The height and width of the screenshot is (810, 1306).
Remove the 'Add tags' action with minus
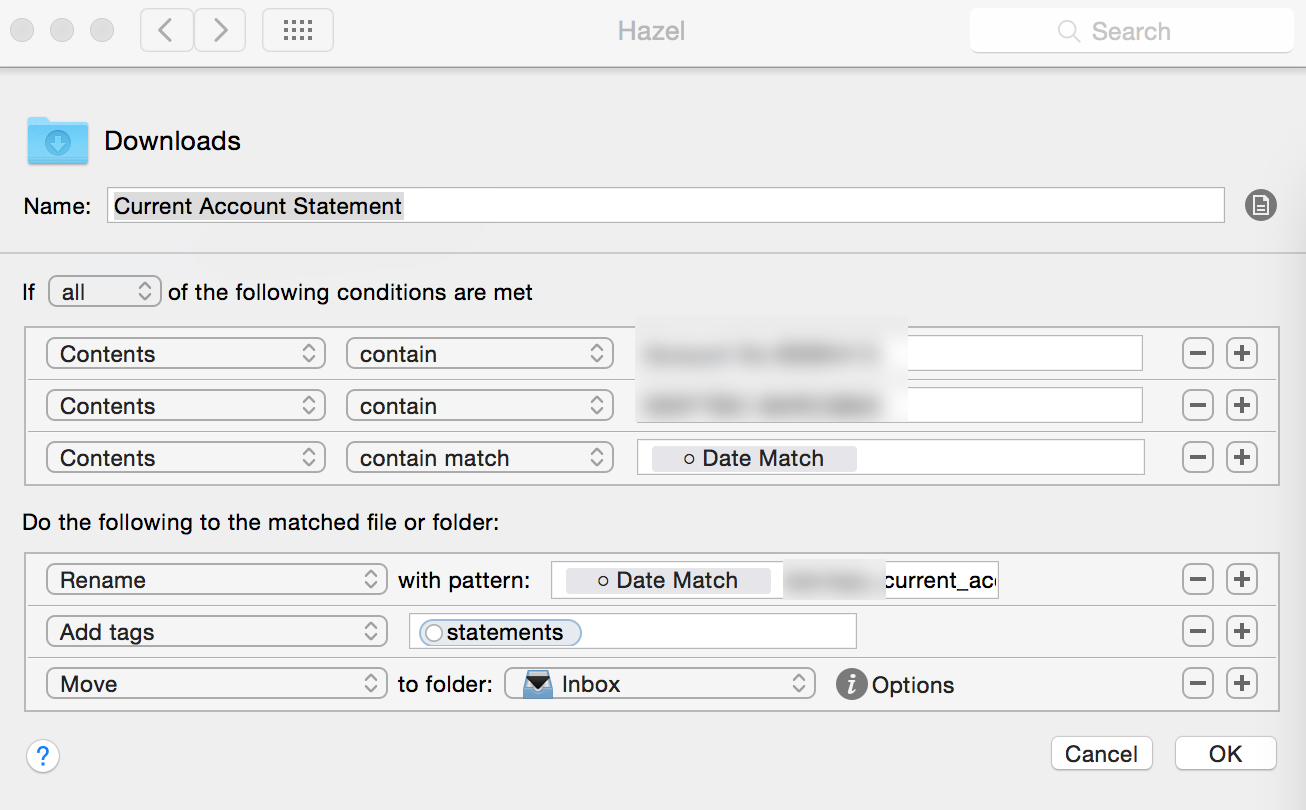pos(1198,631)
